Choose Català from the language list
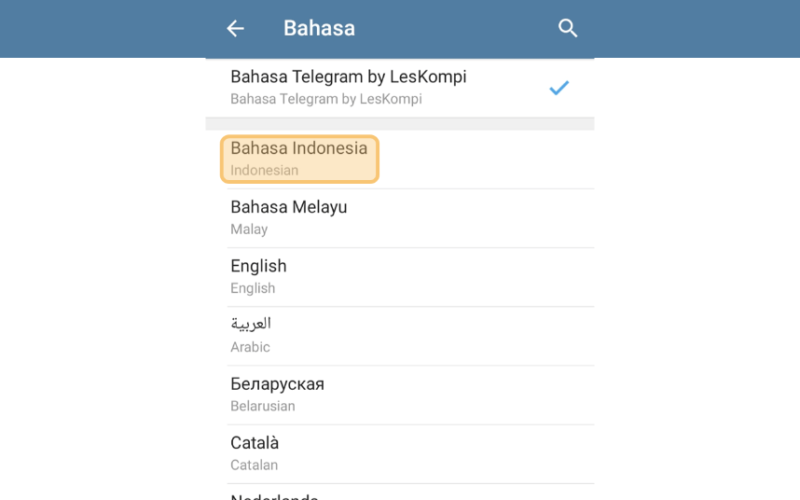This screenshot has width=800, height=500. [400, 454]
